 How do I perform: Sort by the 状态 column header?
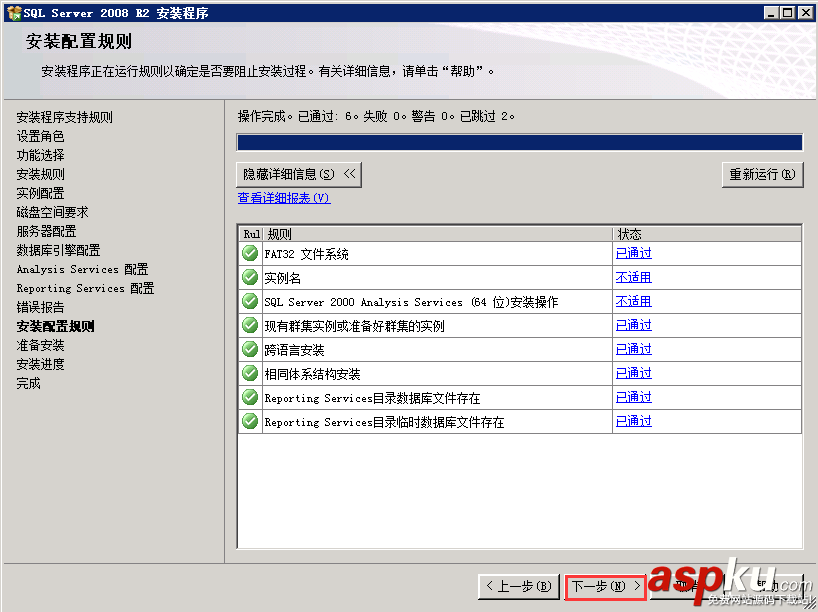click(x=707, y=234)
